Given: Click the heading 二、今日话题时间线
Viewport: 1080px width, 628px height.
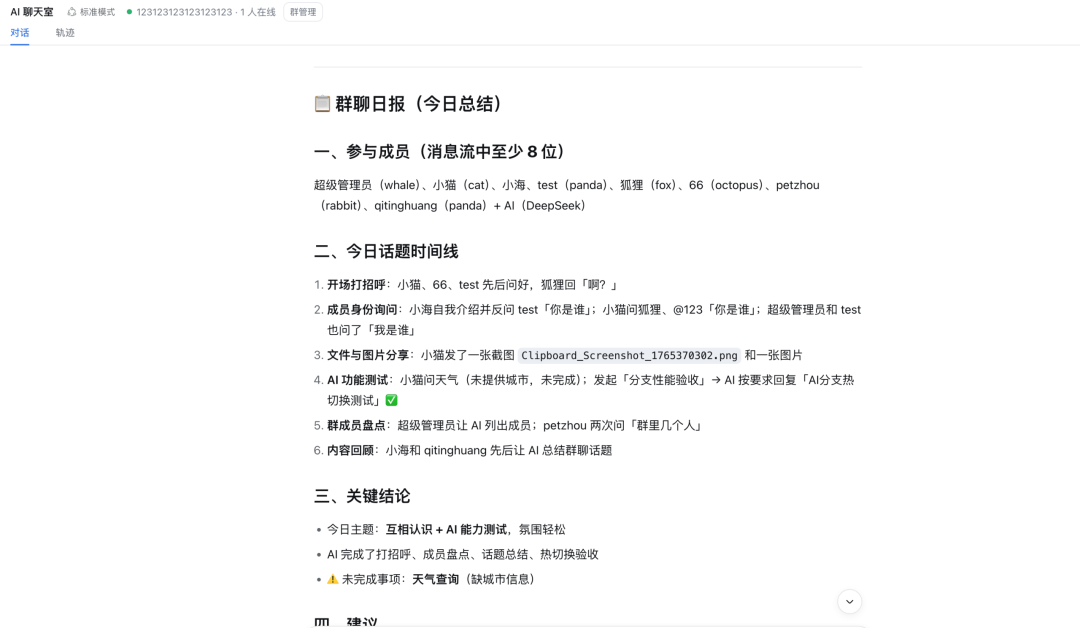Looking at the screenshot, I should 386,251.
